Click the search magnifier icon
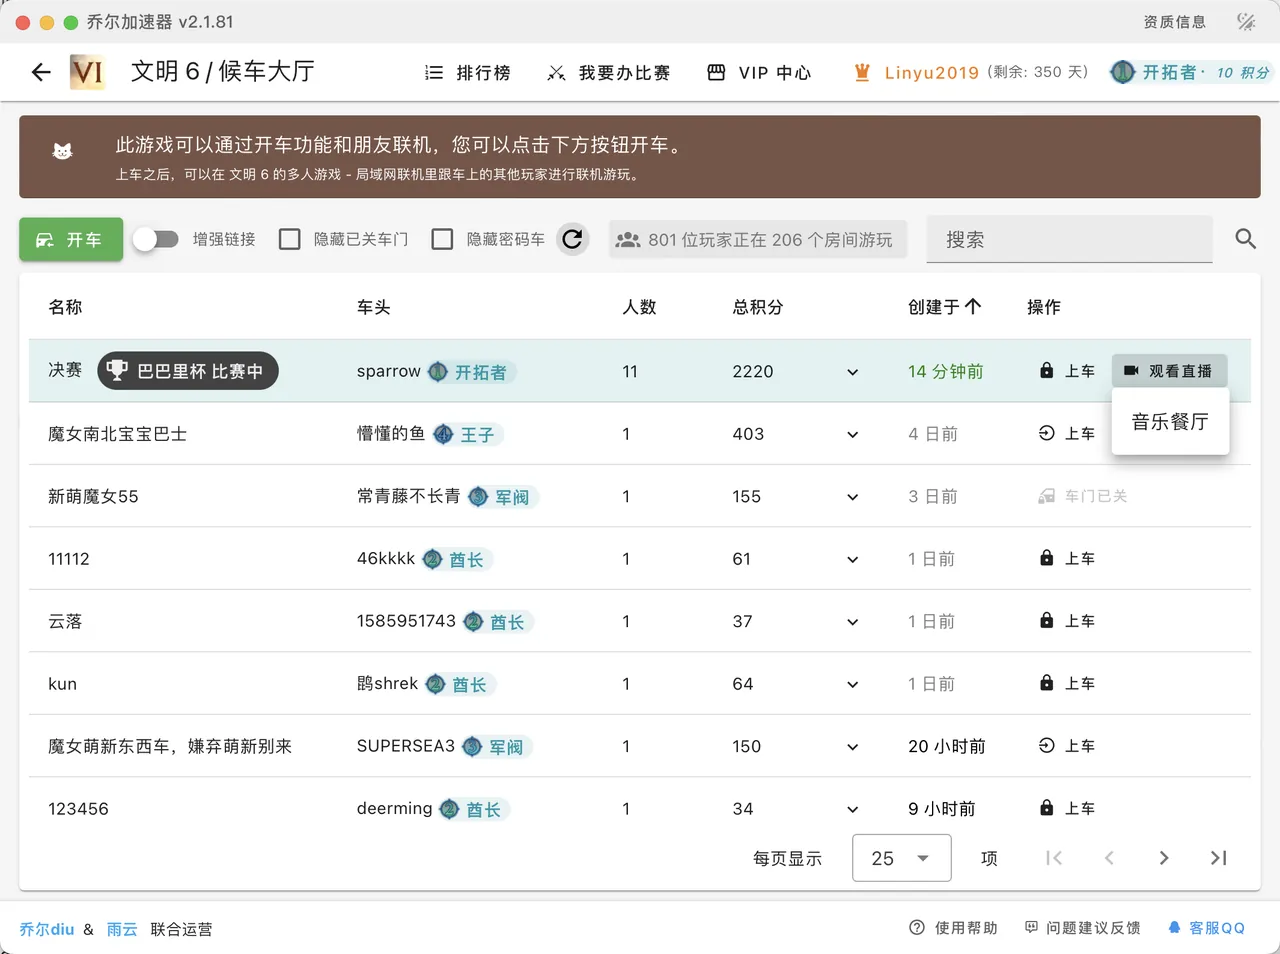Viewport: 1280px width, 954px height. pyautogui.click(x=1246, y=239)
